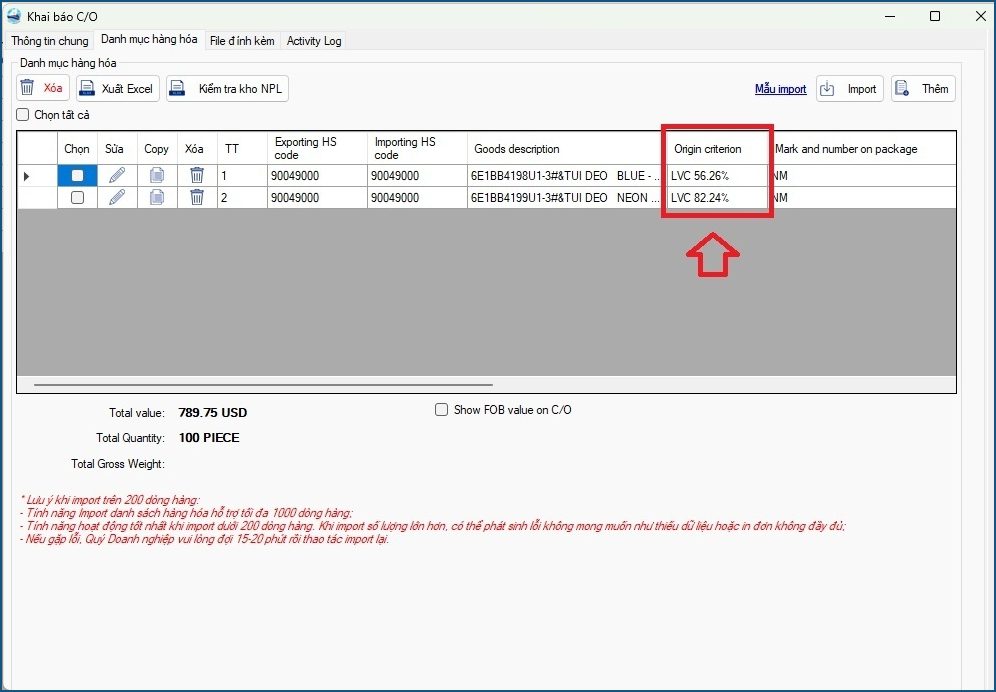The height and width of the screenshot is (692, 996).
Task: Open the File đính kèm tab
Action: point(242,41)
